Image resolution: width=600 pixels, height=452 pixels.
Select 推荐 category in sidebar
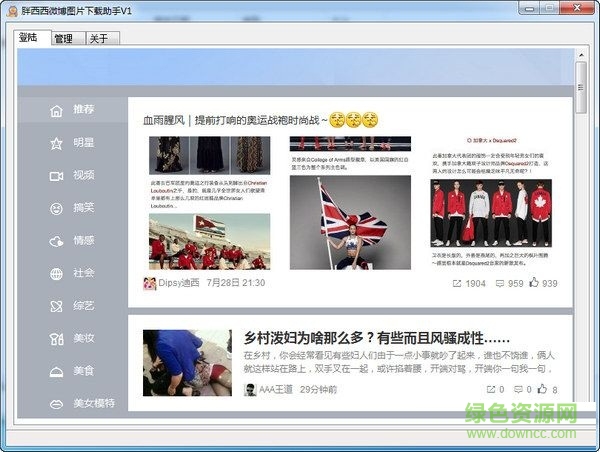84,109
